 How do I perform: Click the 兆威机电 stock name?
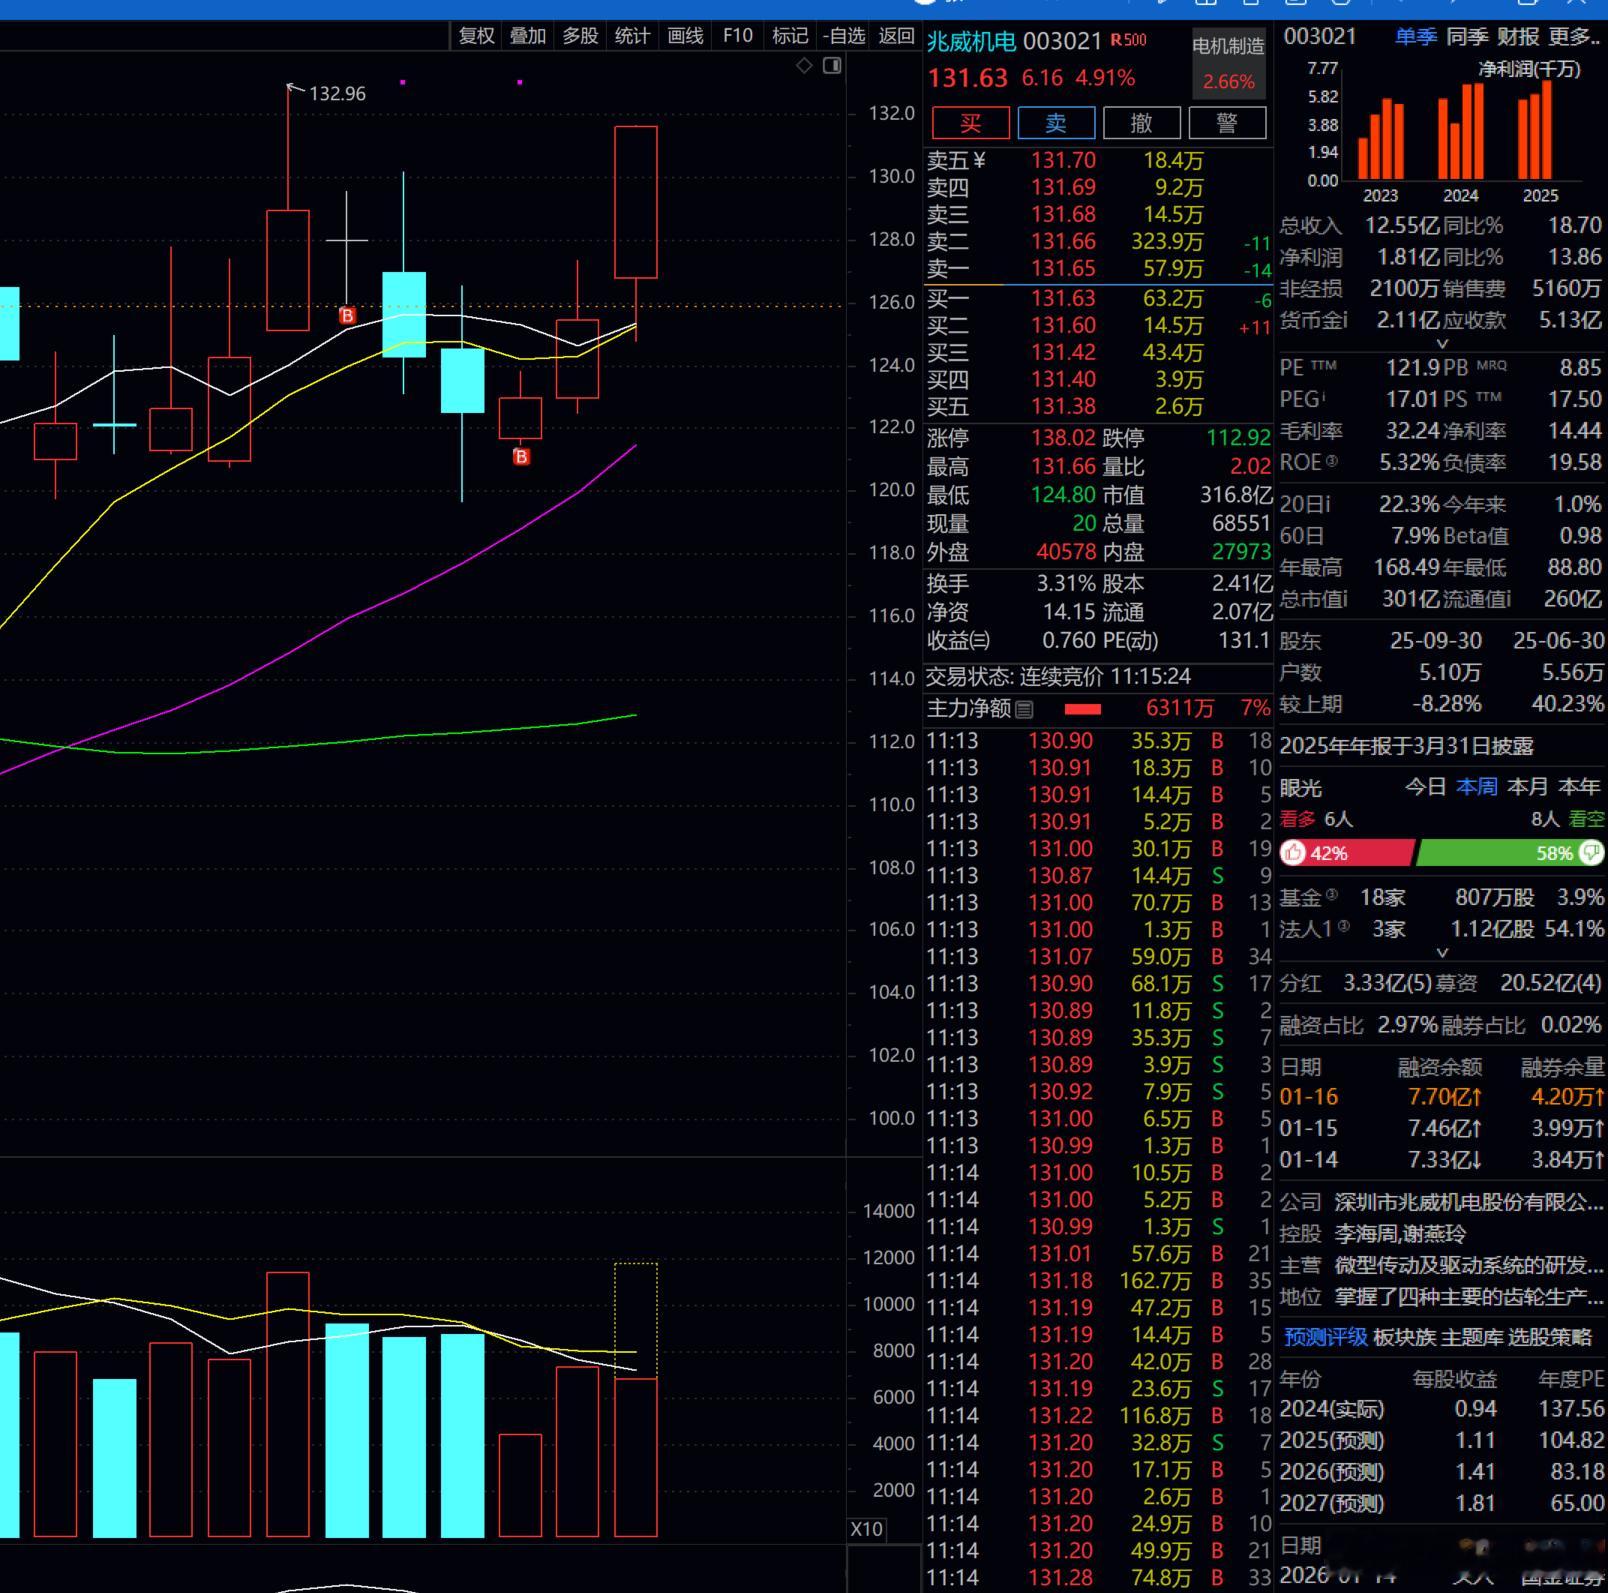coord(971,41)
